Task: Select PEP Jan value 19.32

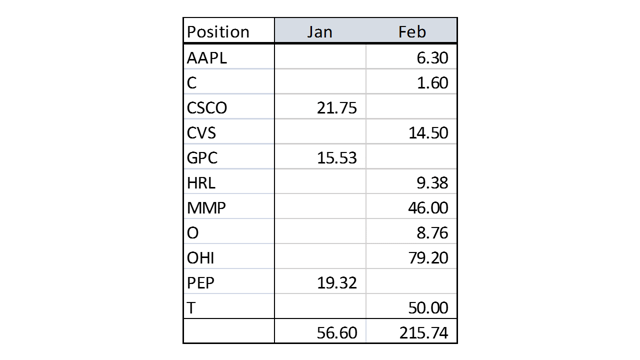Action: pos(320,282)
